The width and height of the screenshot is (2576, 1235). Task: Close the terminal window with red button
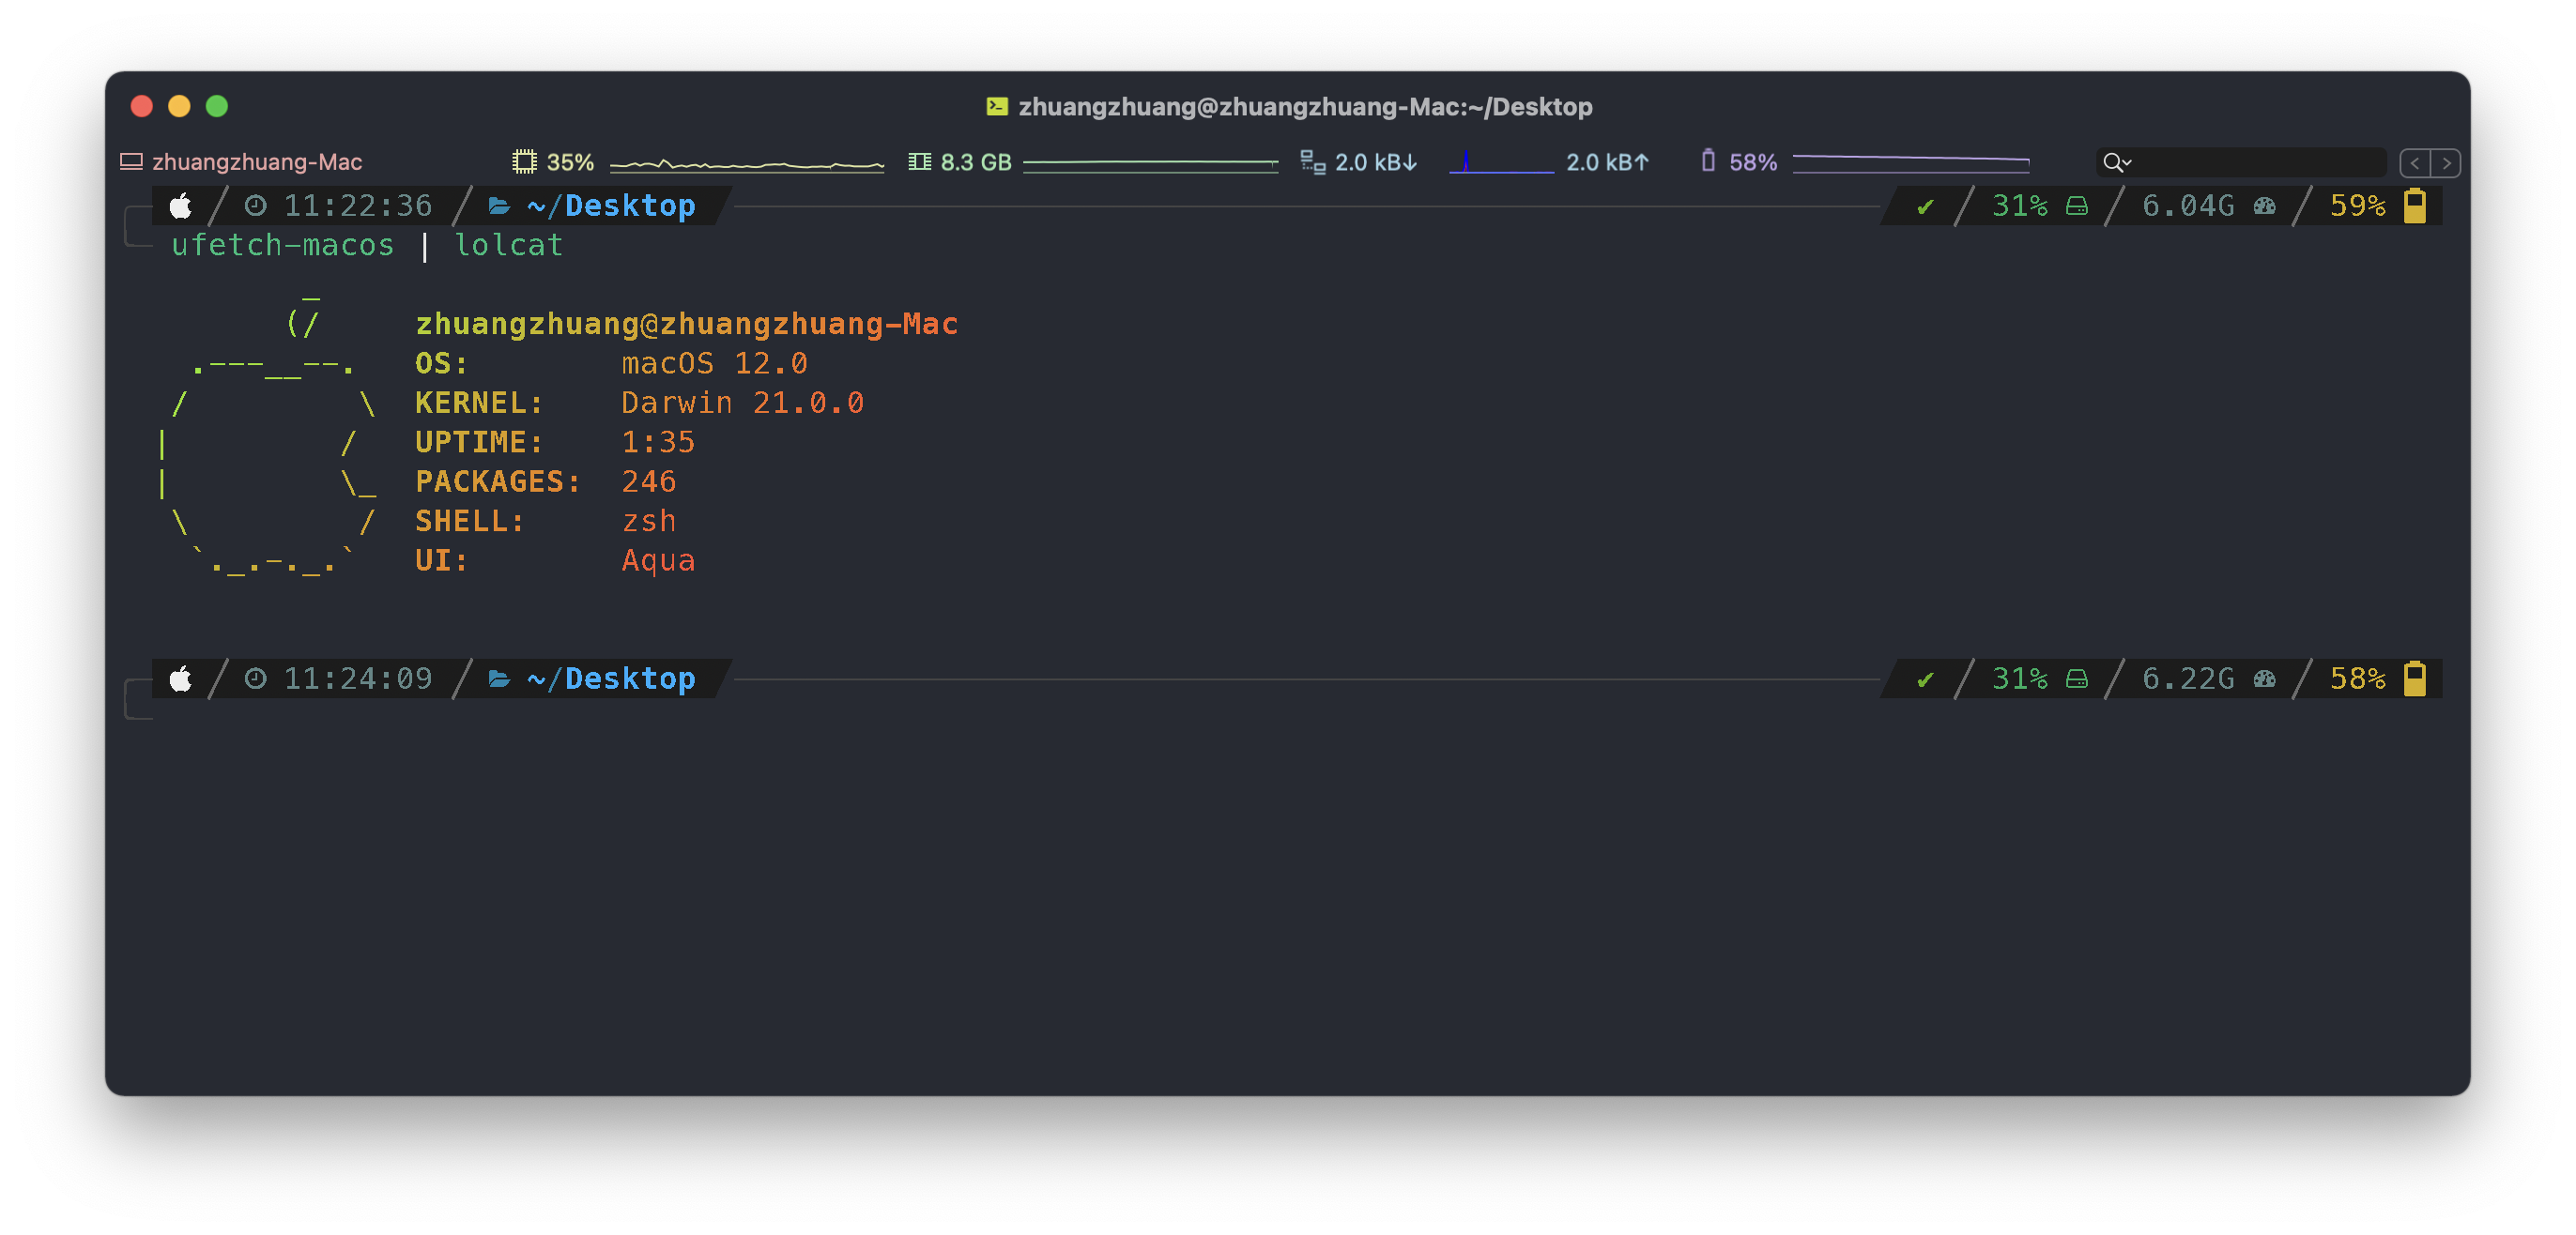click(x=142, y=106)
